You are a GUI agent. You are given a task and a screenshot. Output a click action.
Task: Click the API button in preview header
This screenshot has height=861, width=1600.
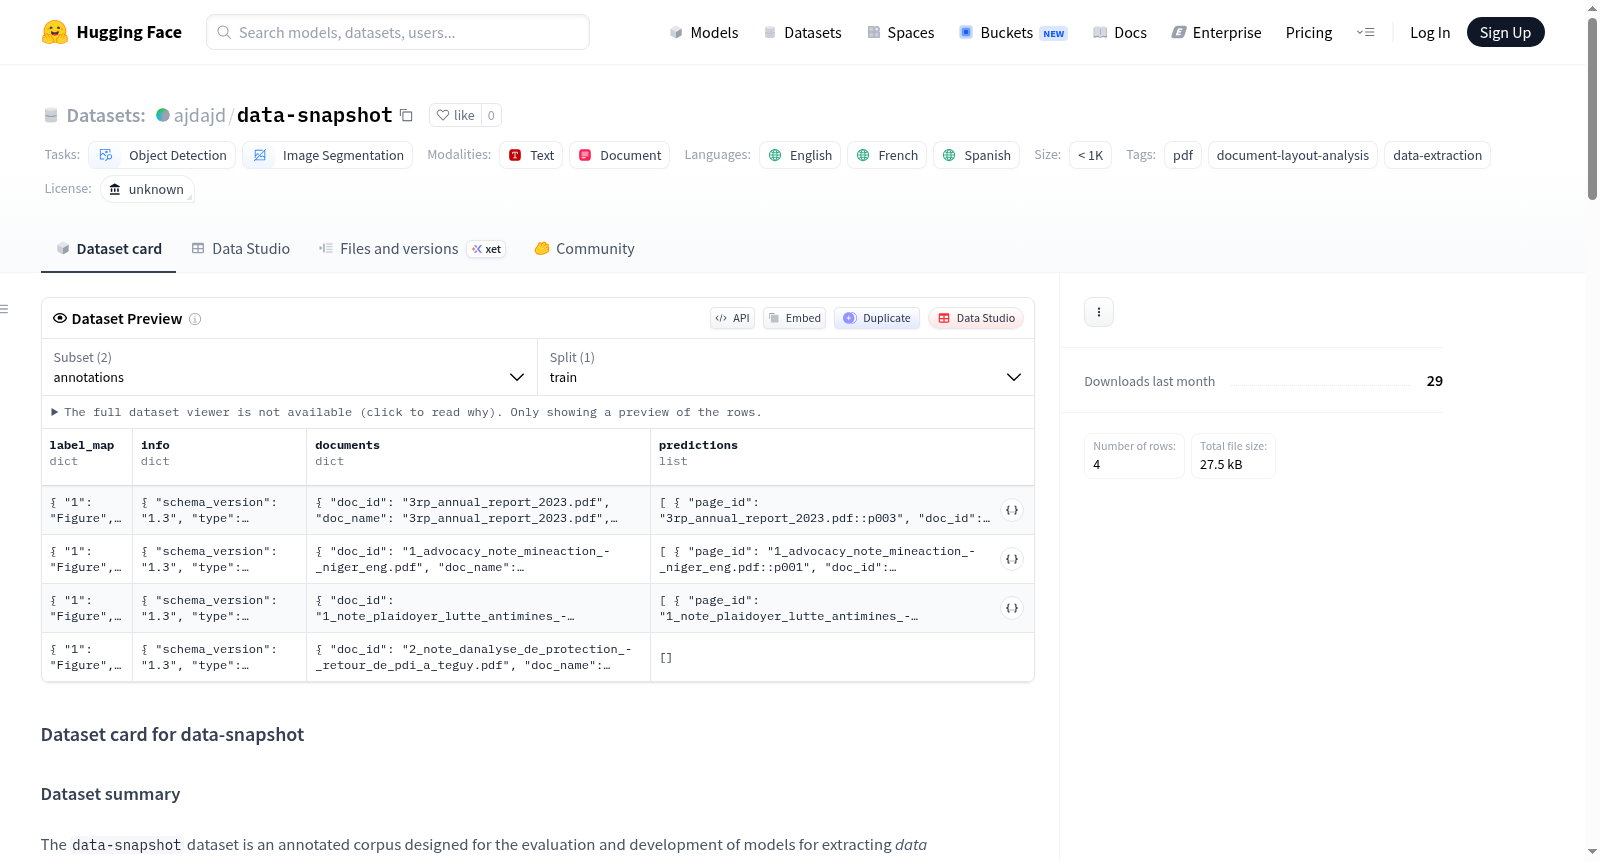tap(732, 318)
